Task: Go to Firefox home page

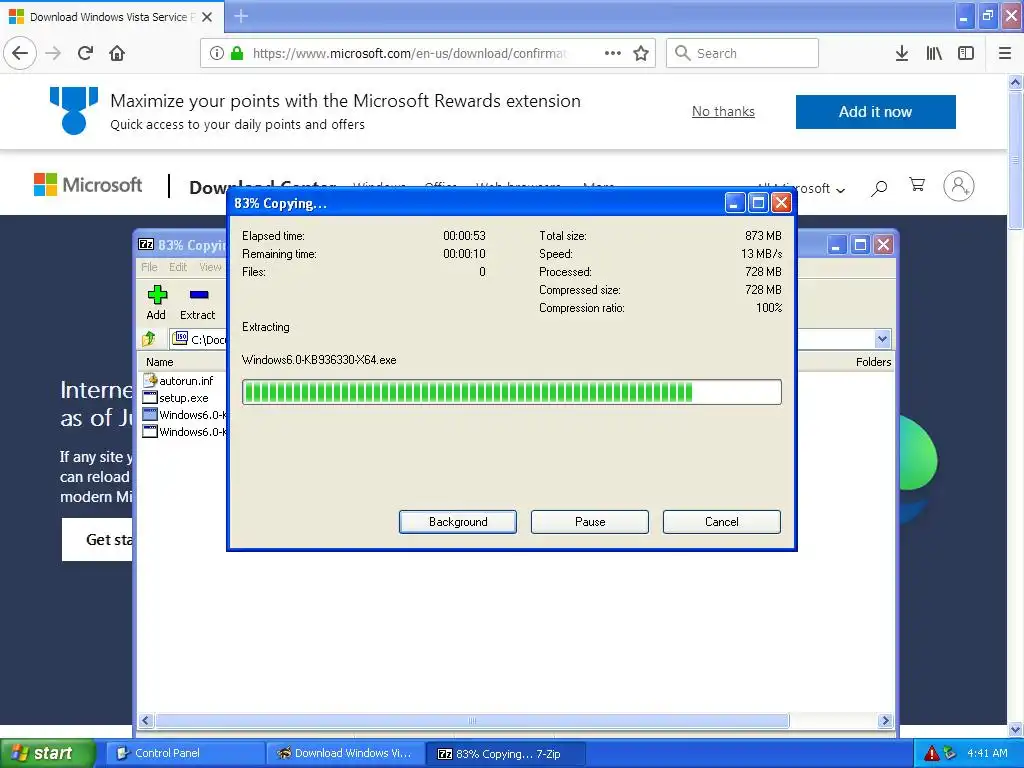Action: click(117, 53)
